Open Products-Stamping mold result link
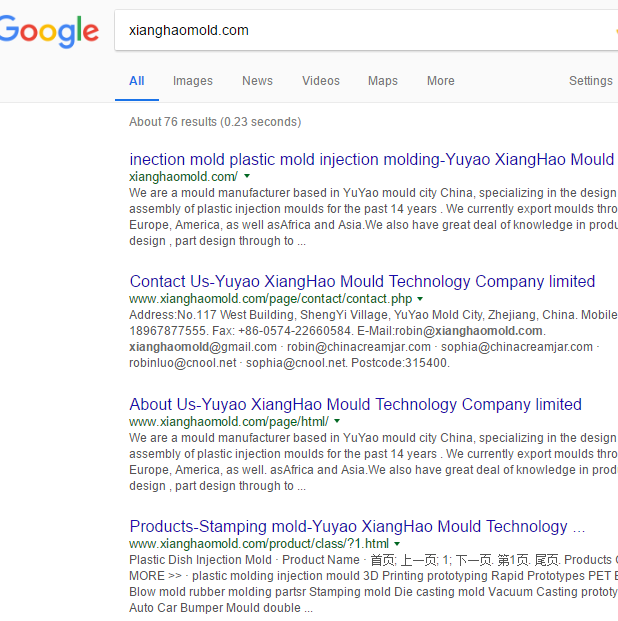The width and height of the screenshot is (618, 621). coord(357,526)
